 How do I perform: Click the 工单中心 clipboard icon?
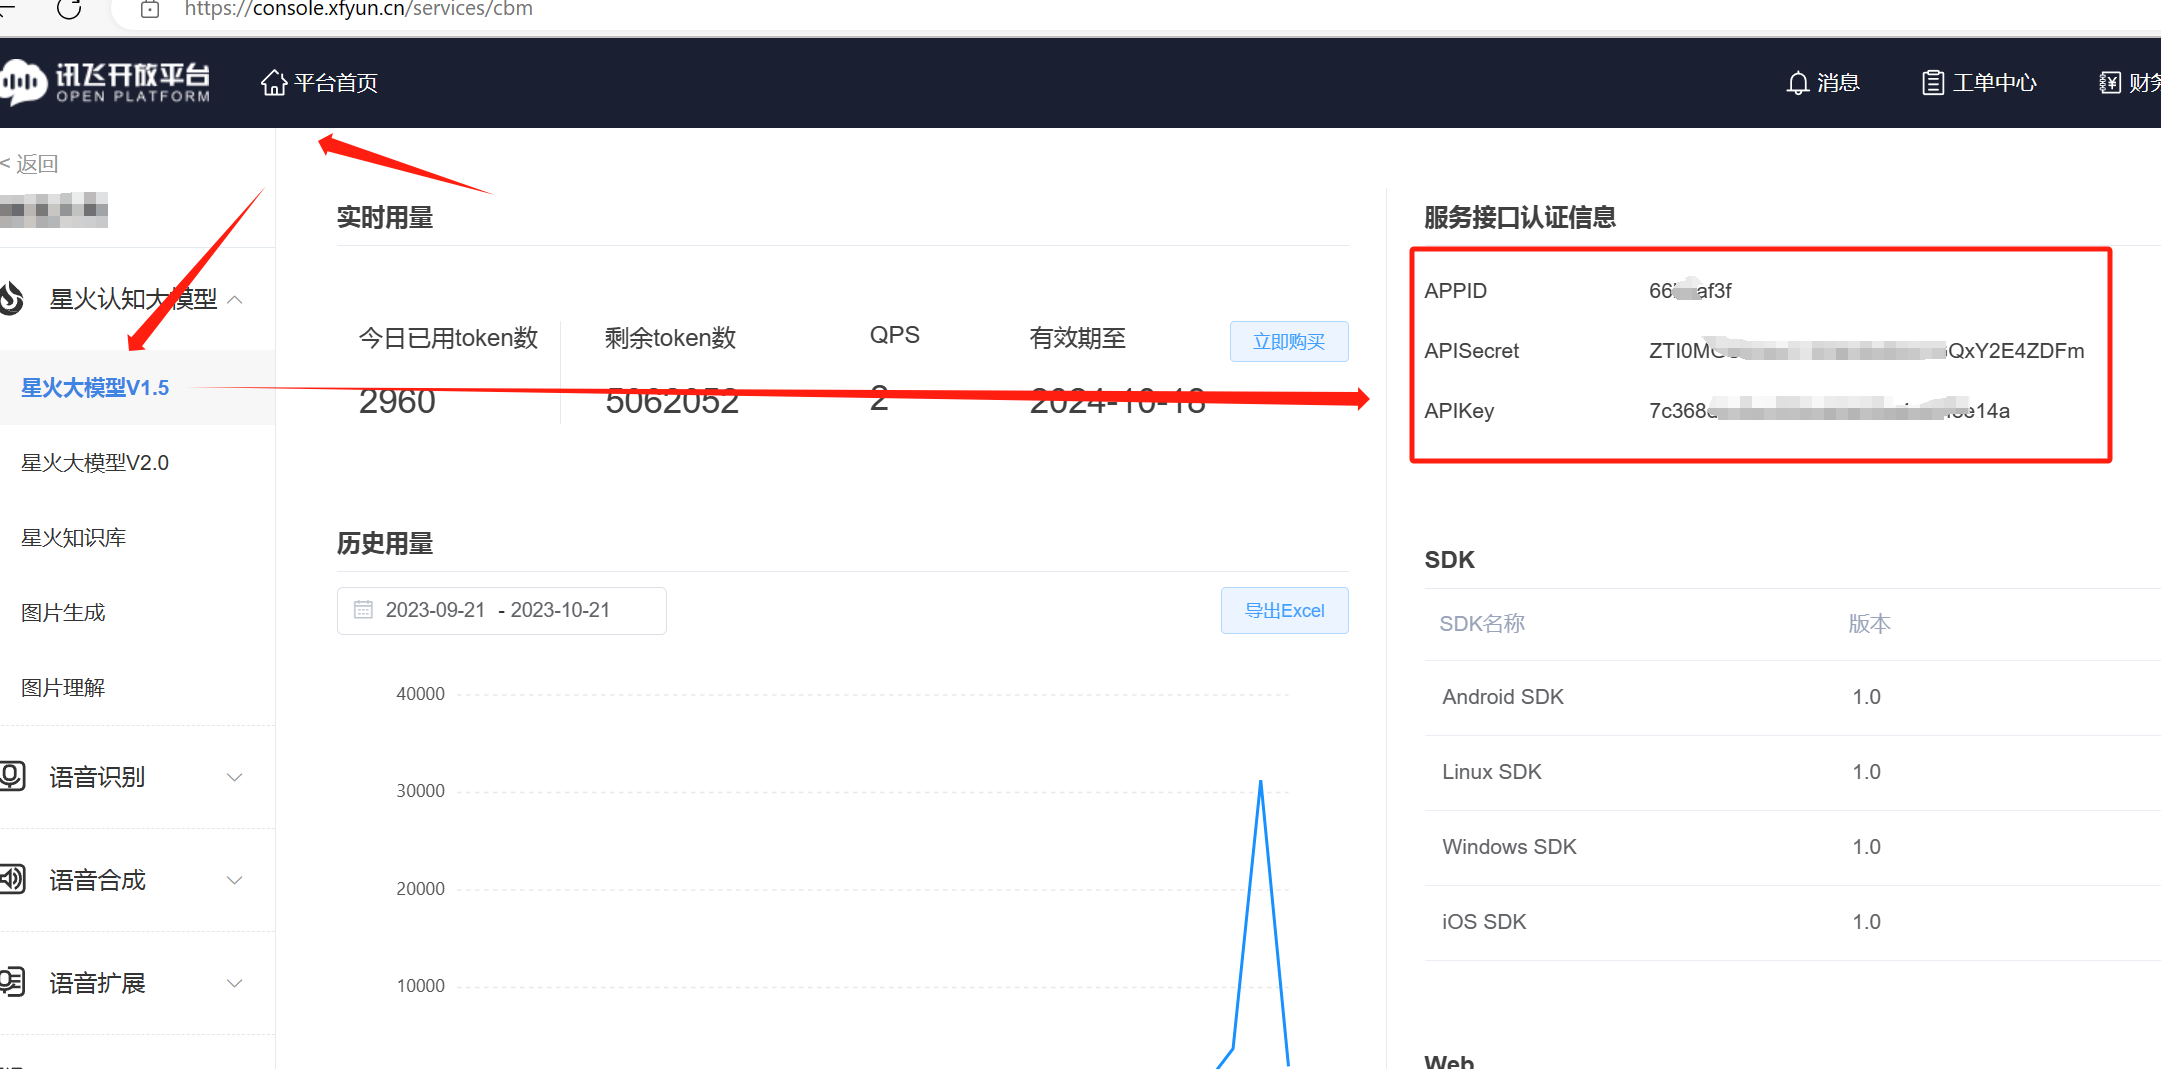coord(1933,83)
